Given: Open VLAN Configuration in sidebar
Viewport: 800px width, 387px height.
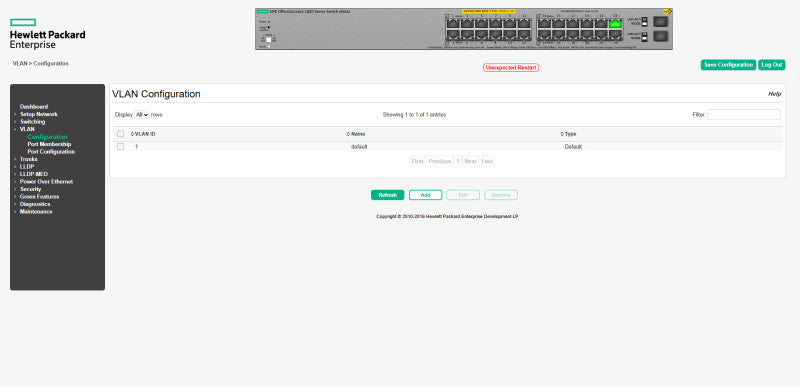Looking at the screenshot, I should point(47,137).
